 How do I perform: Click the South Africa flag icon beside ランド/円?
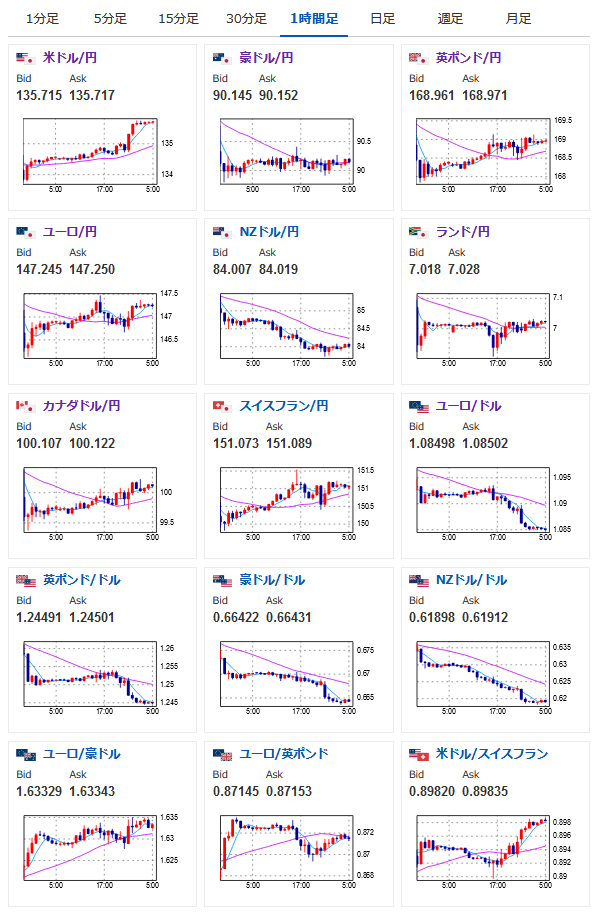click(x=419, y=232)
